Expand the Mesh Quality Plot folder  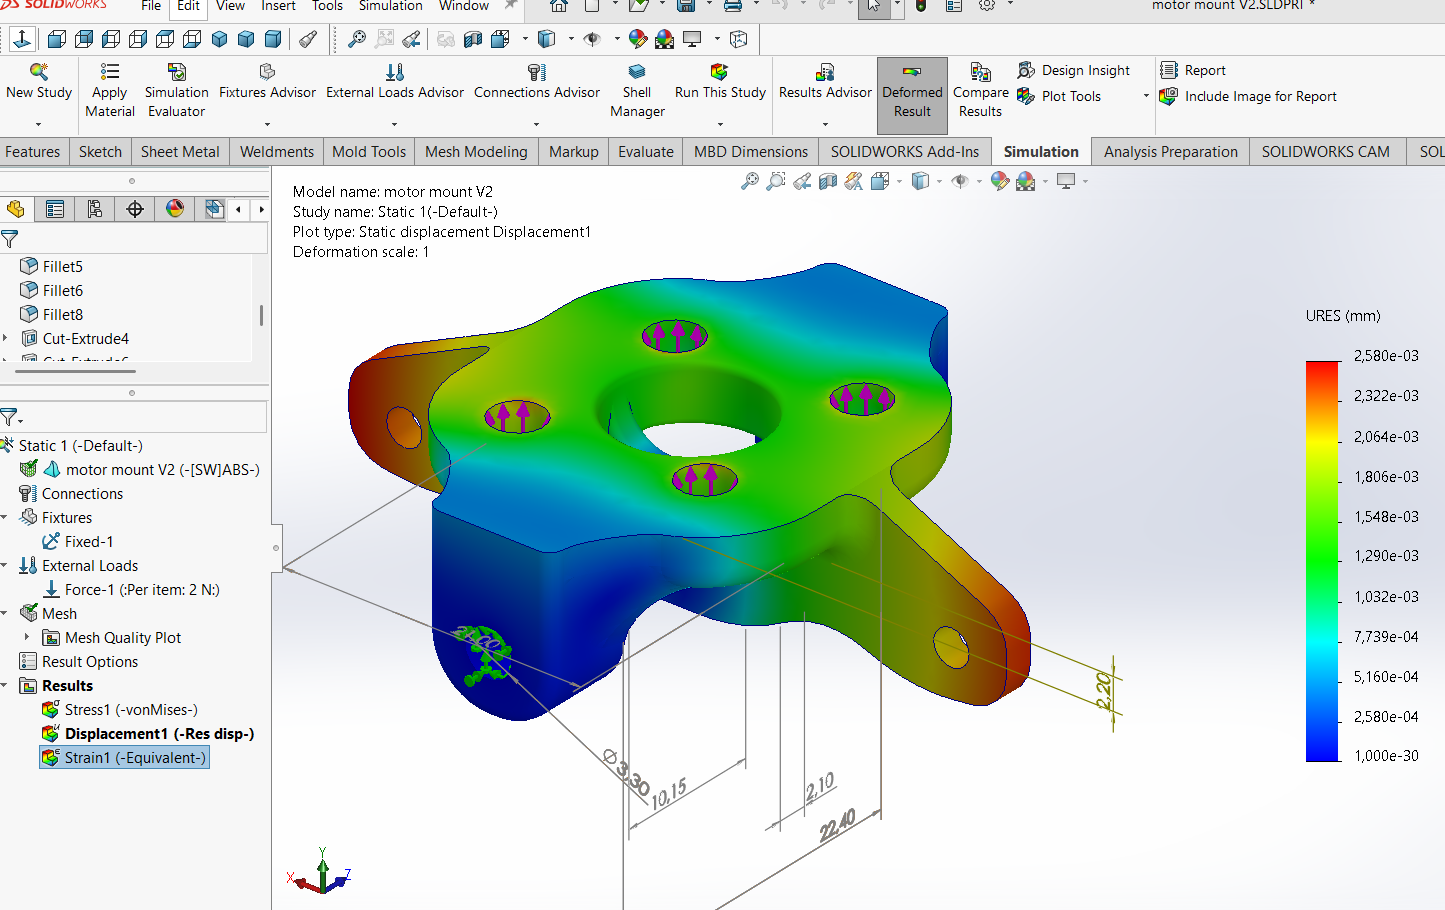coord(27,637)
